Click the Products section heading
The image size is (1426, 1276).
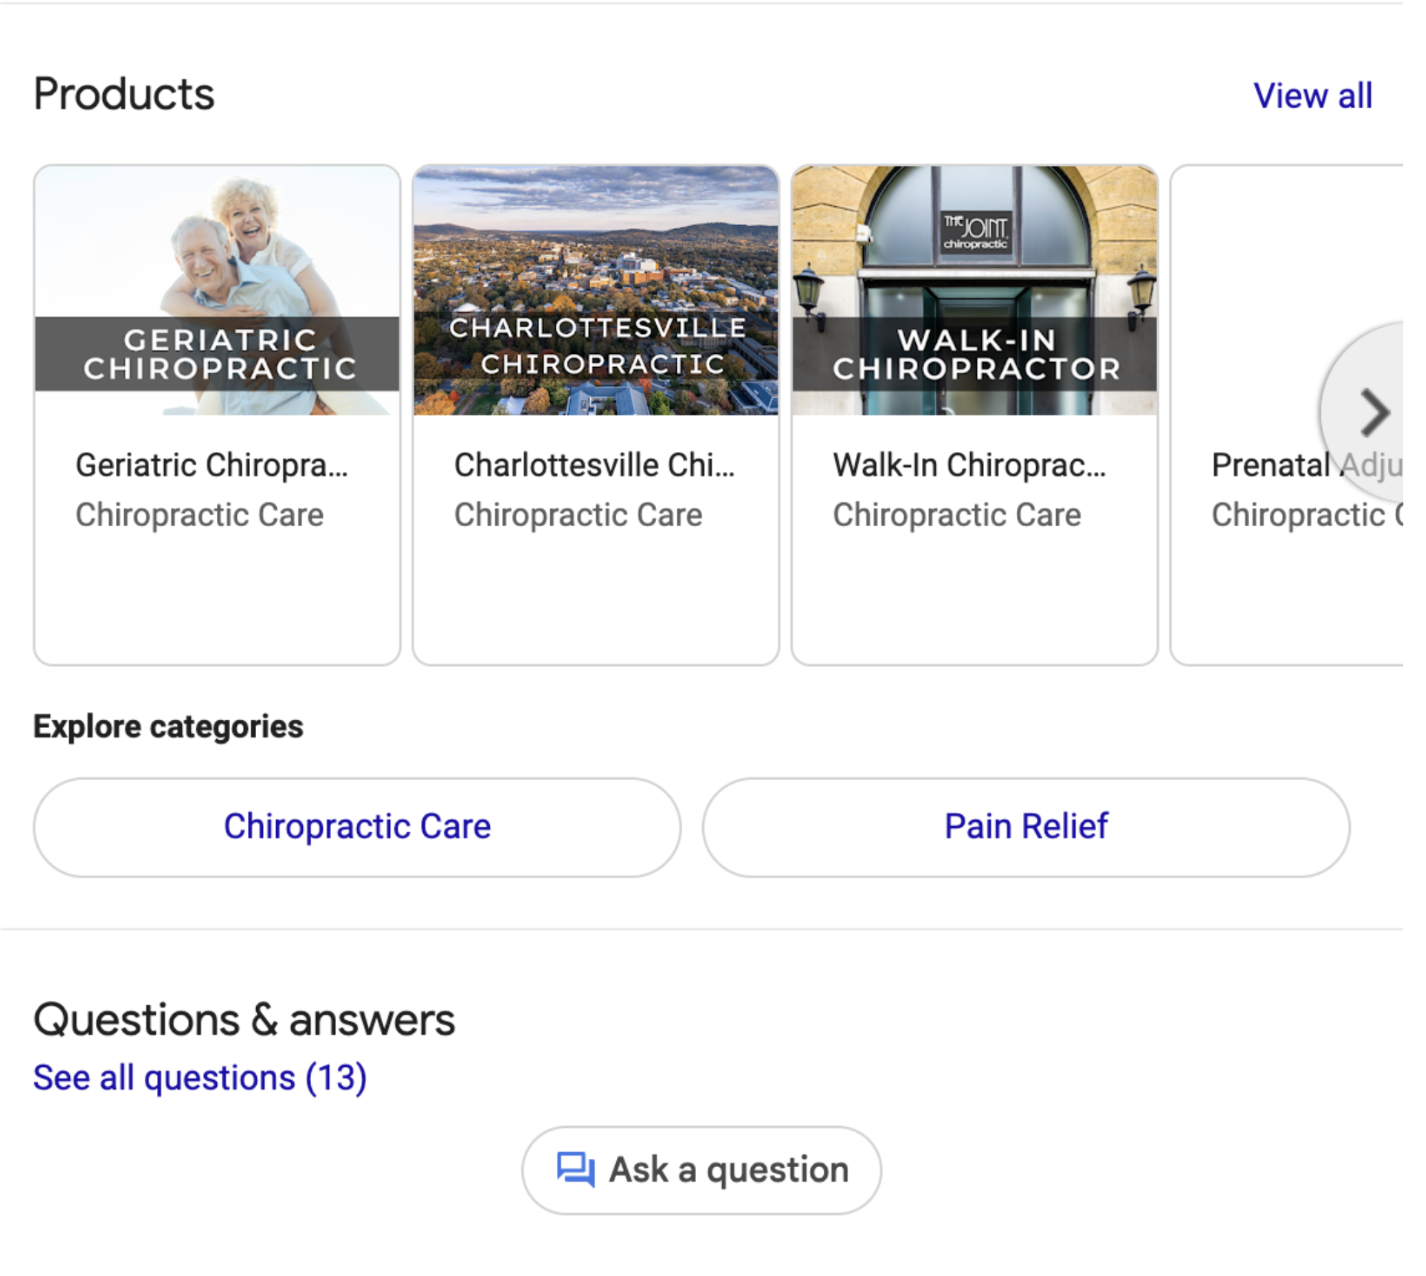(124, 95)
